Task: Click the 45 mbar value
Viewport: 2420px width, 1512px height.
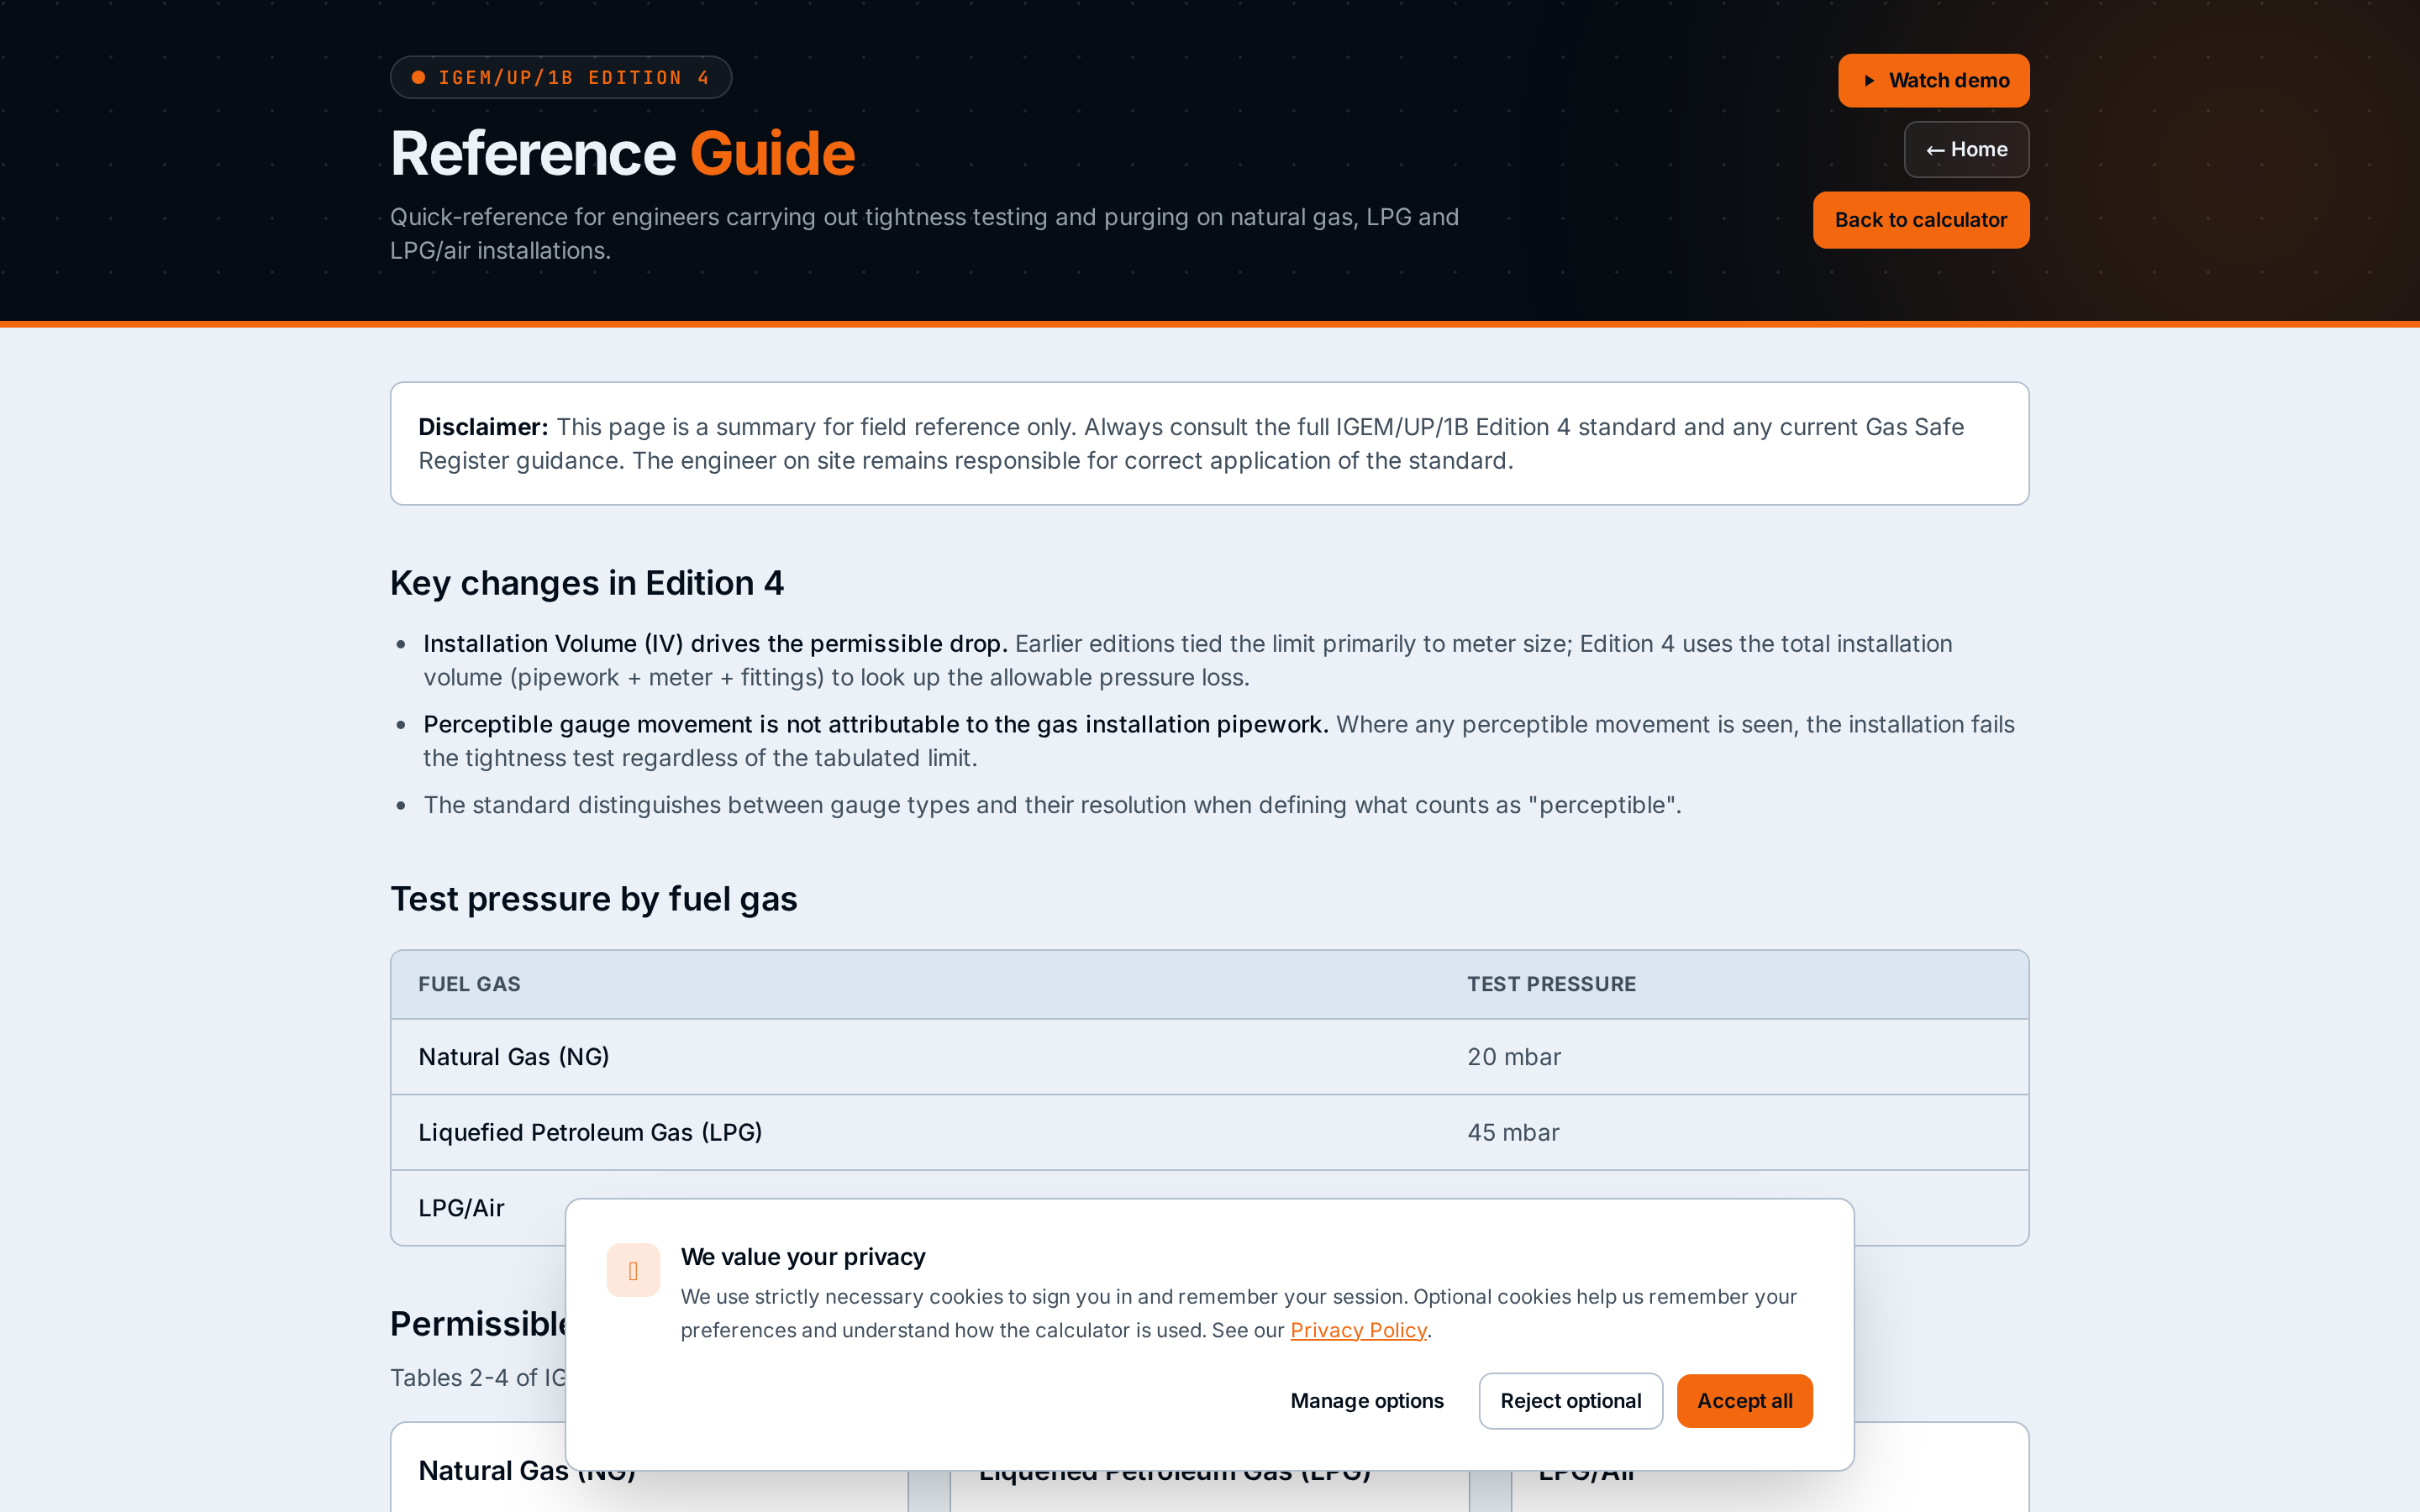Action: [x=1512, y=1132]
